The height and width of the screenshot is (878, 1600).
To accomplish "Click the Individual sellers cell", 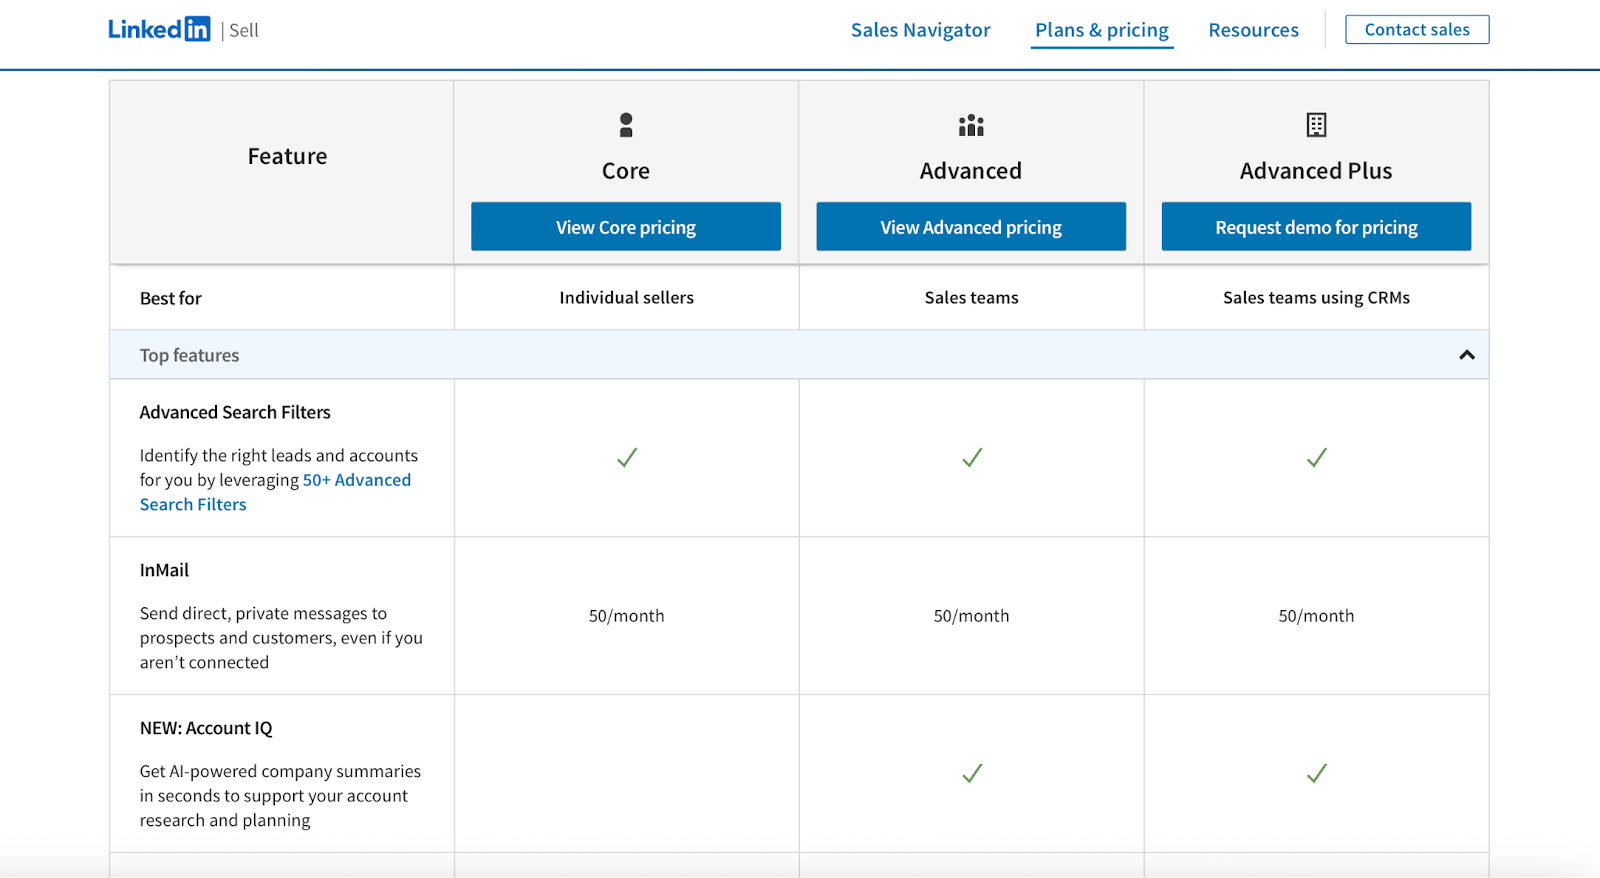I will point(626,297).
